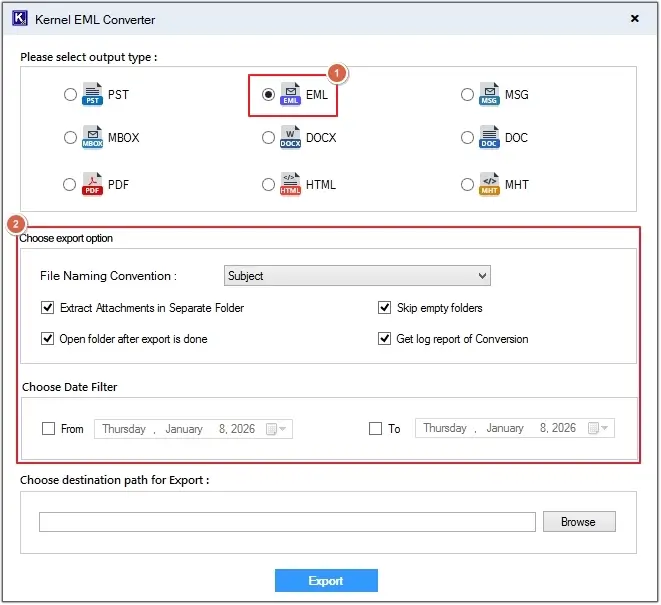Click the DOCX file format icon
The height and width of the screenshot is (605, 661).
click(x=290, y=137)
